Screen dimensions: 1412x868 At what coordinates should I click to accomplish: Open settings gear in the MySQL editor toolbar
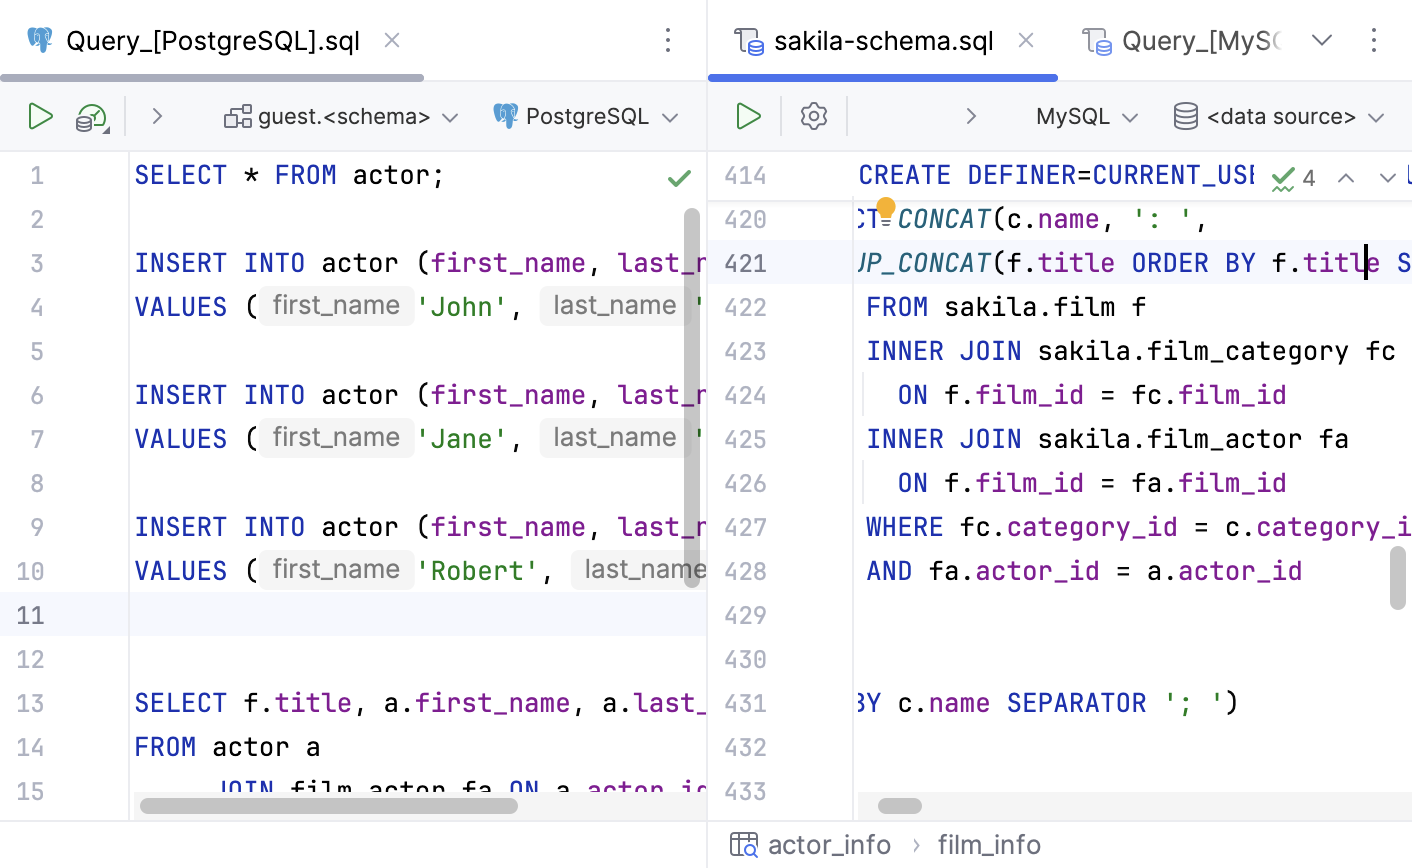[814, 116]
